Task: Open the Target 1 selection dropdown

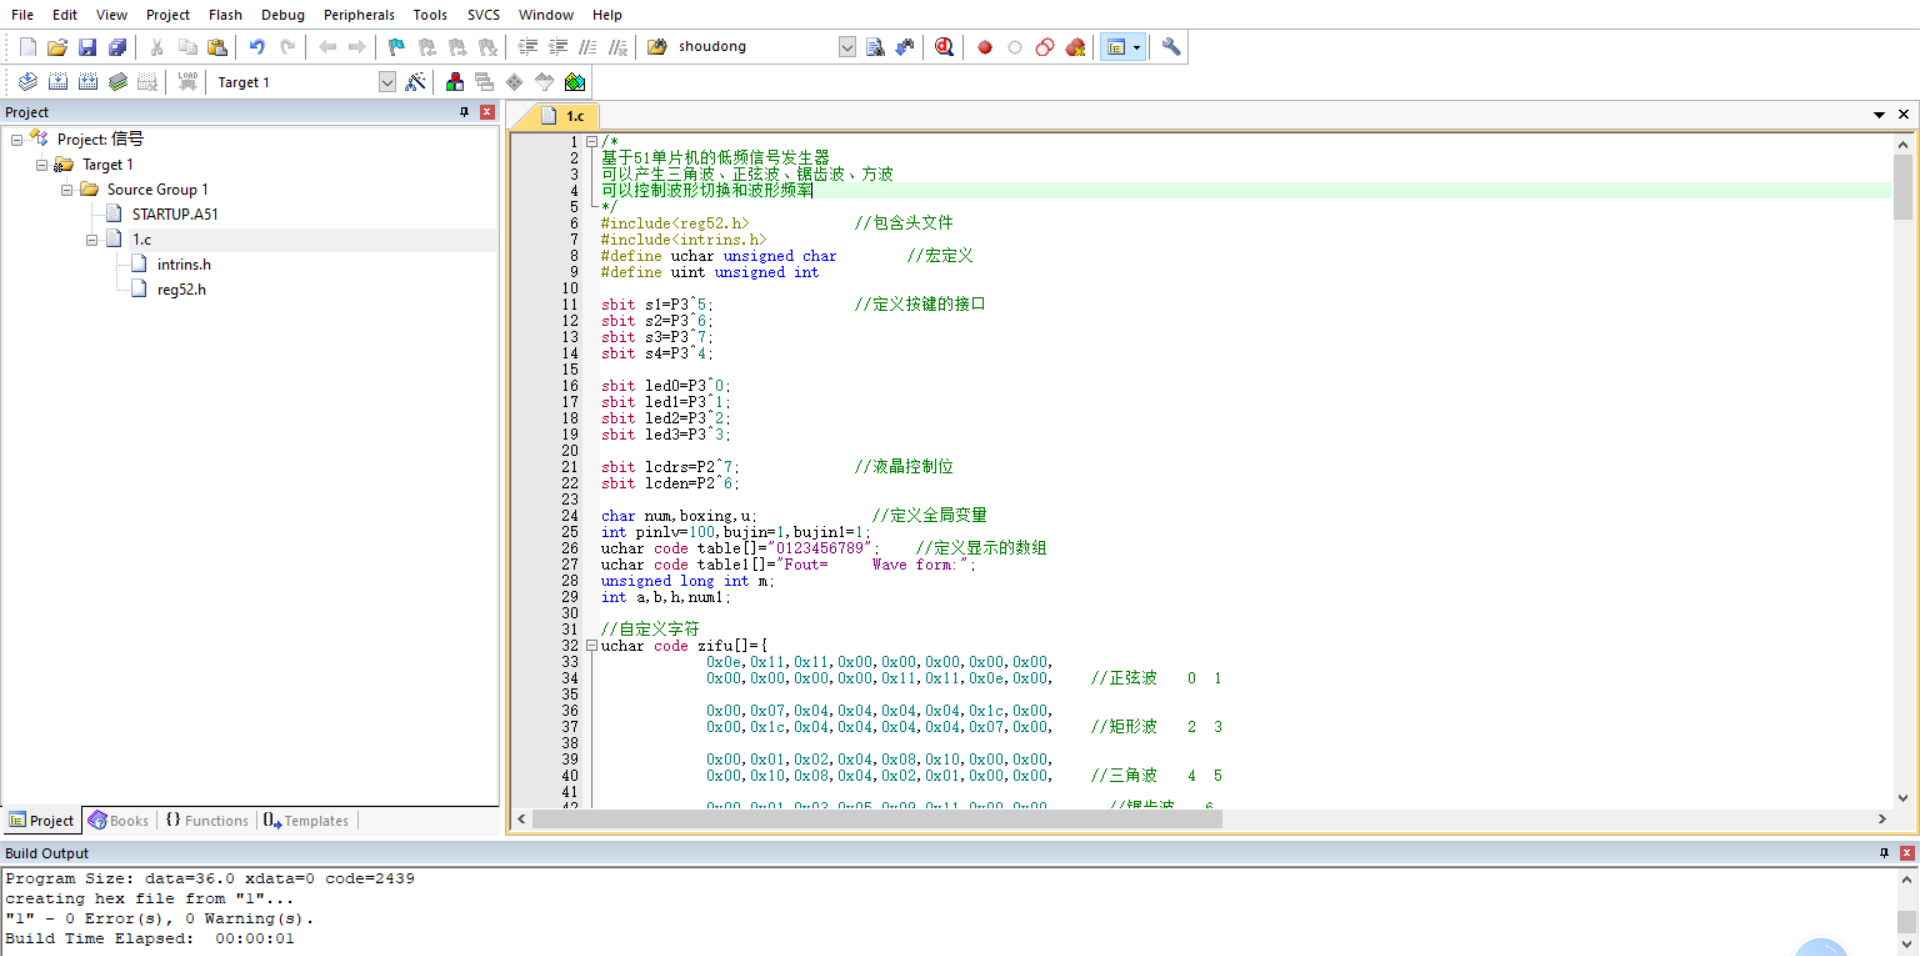Action: (387, 82)
